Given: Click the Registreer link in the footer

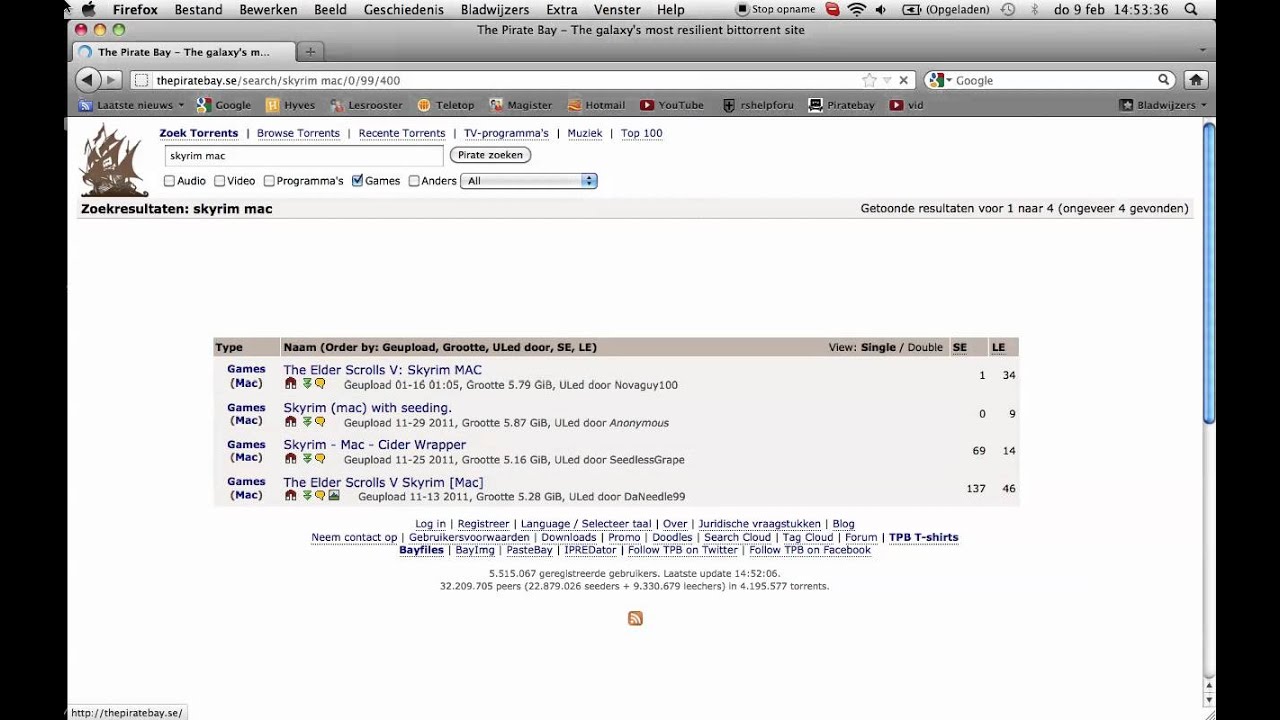Looking at the screenshot, I should [483, 524].
